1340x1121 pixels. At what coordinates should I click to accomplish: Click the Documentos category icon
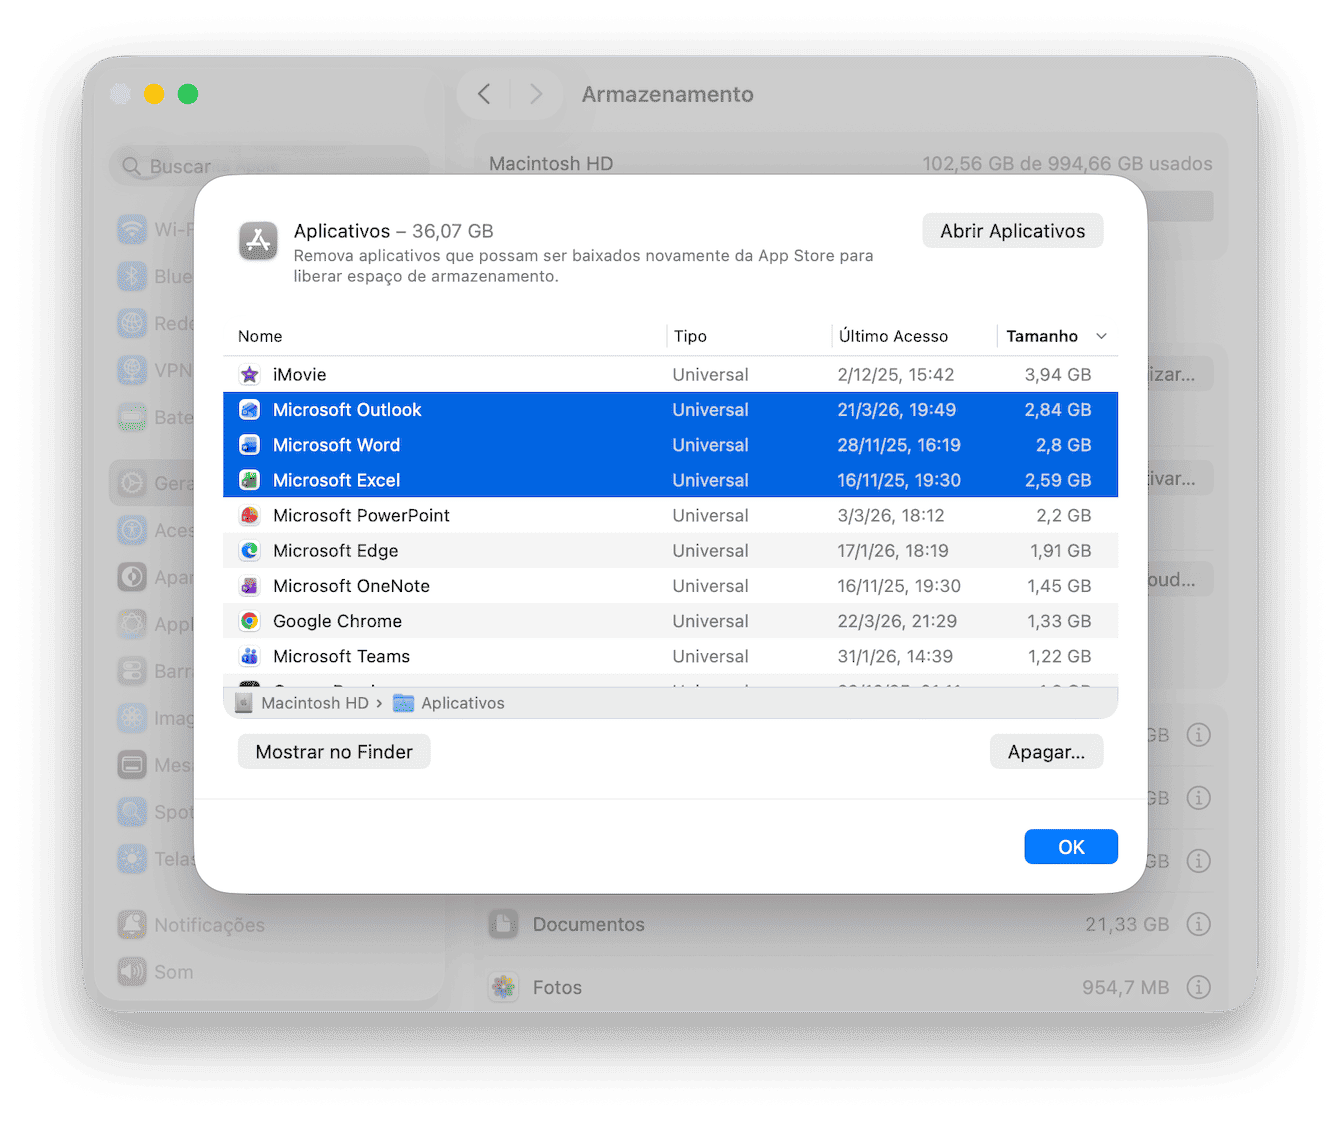point(504,924)
